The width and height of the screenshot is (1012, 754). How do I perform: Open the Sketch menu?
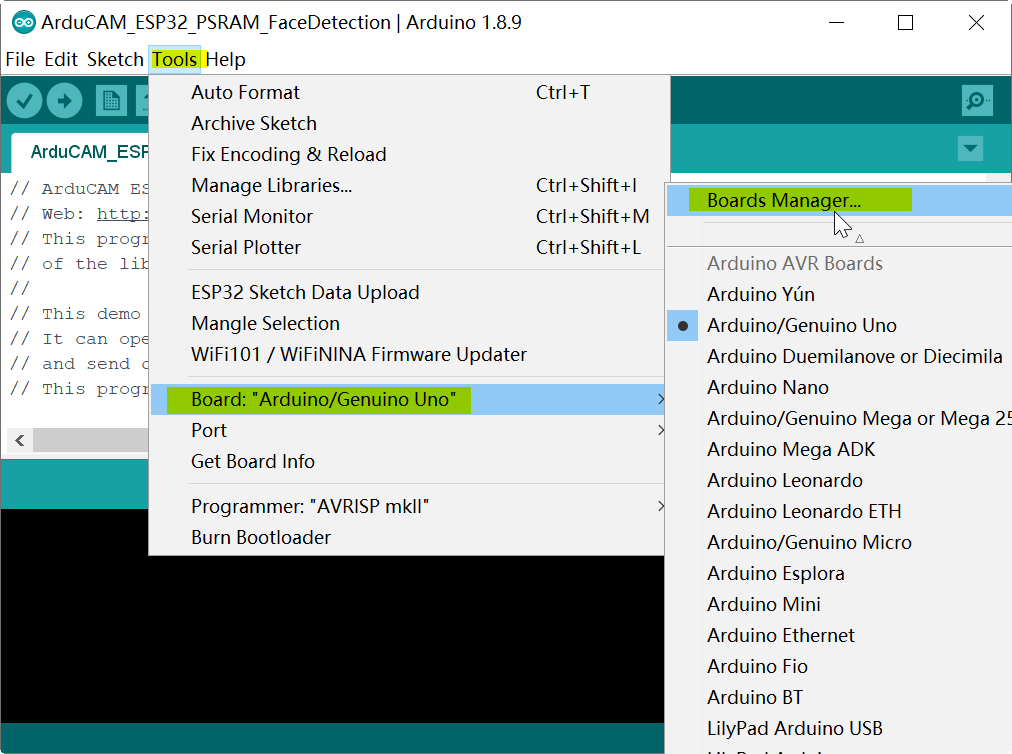point(115,59)
